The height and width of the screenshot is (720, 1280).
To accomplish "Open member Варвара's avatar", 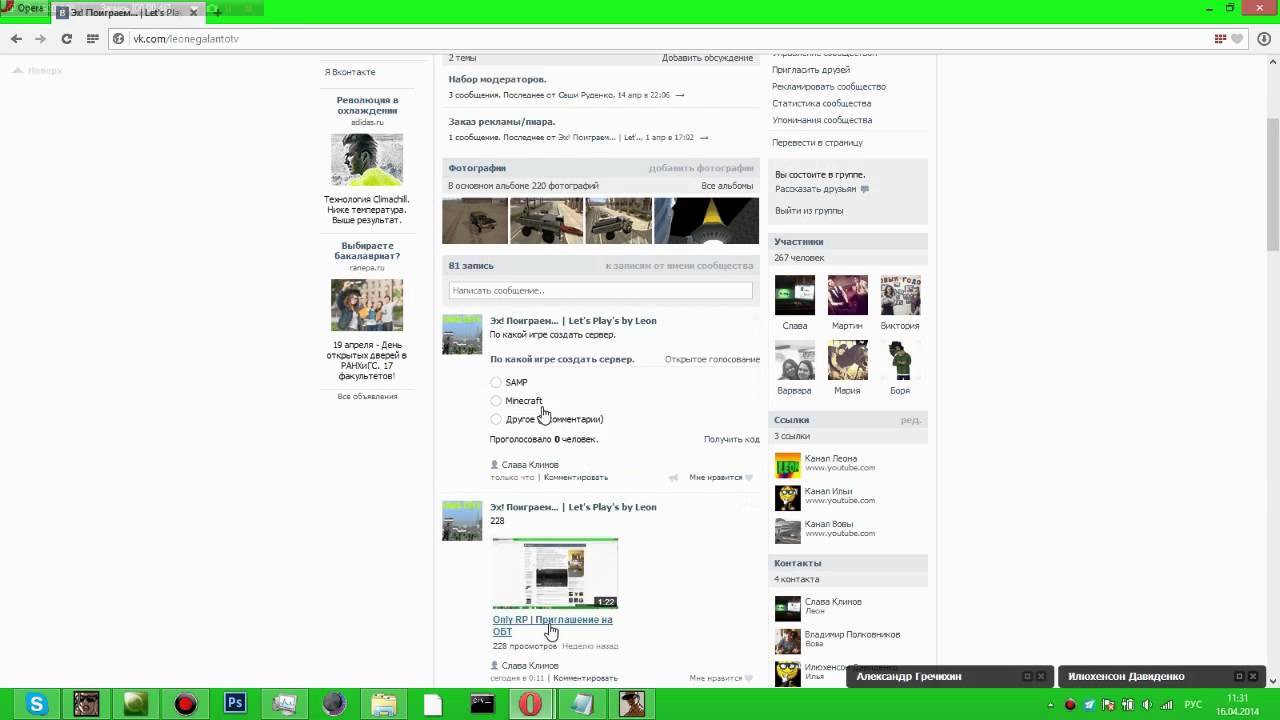I will click(795, 360).
